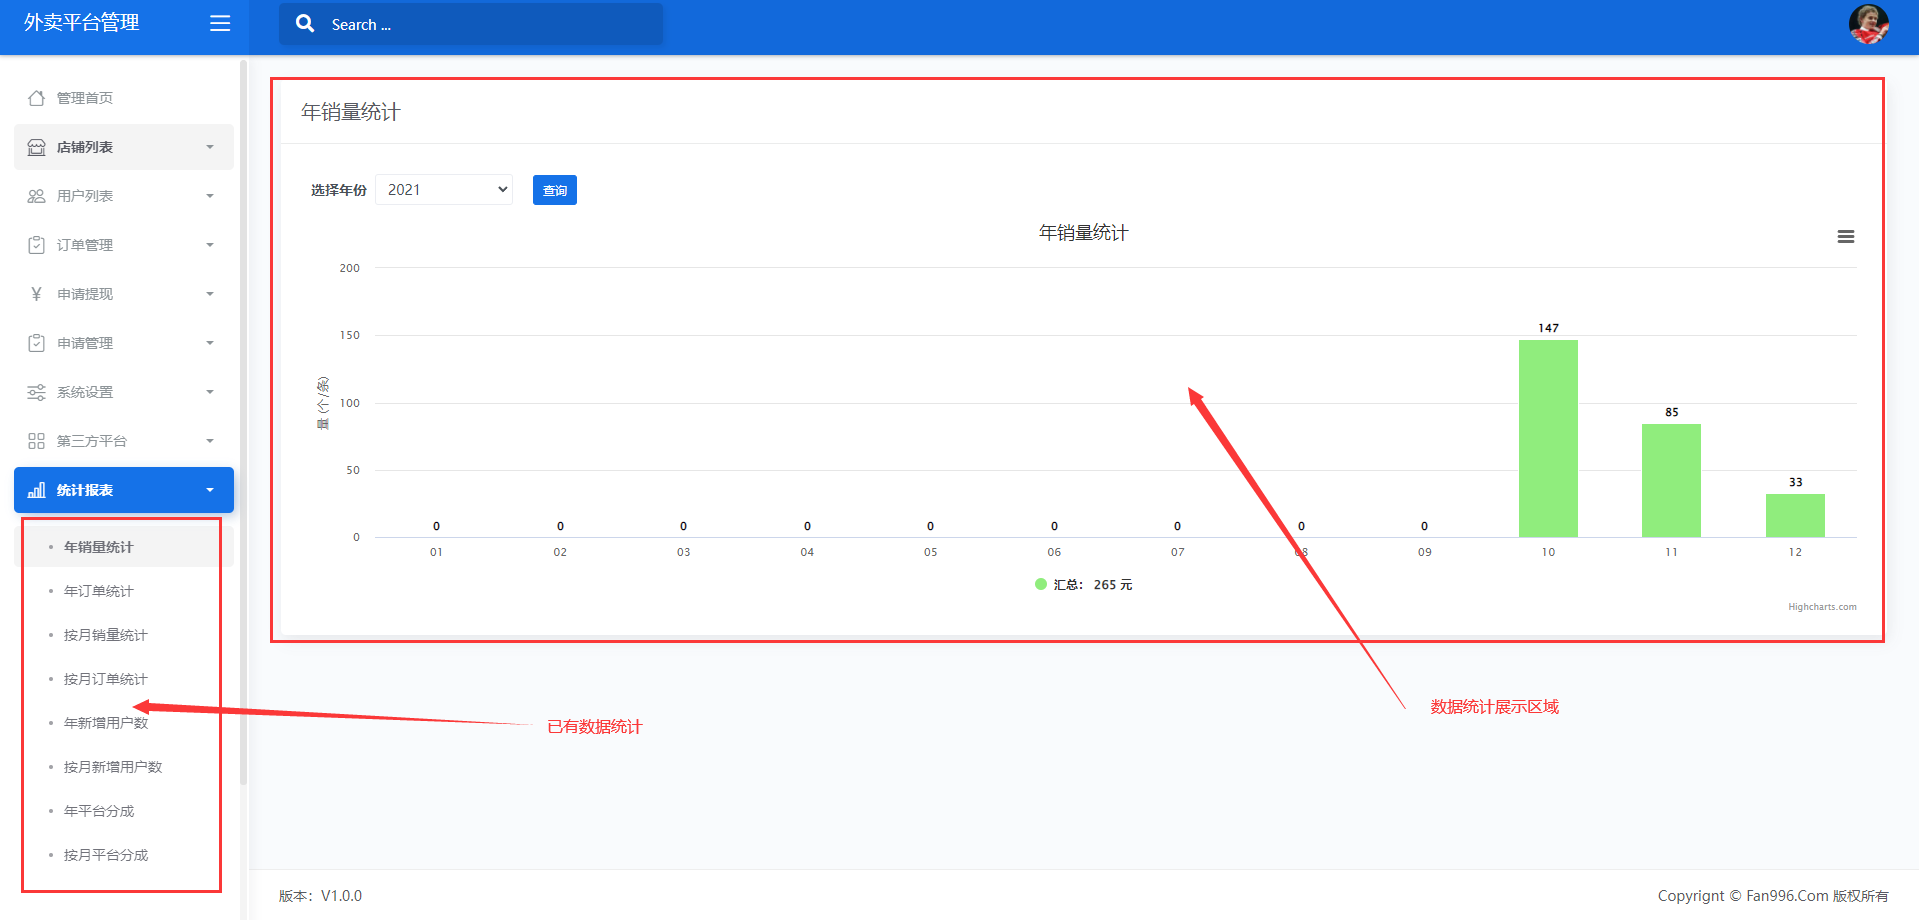Click the chart title 年销量统计

(1083, 233)
